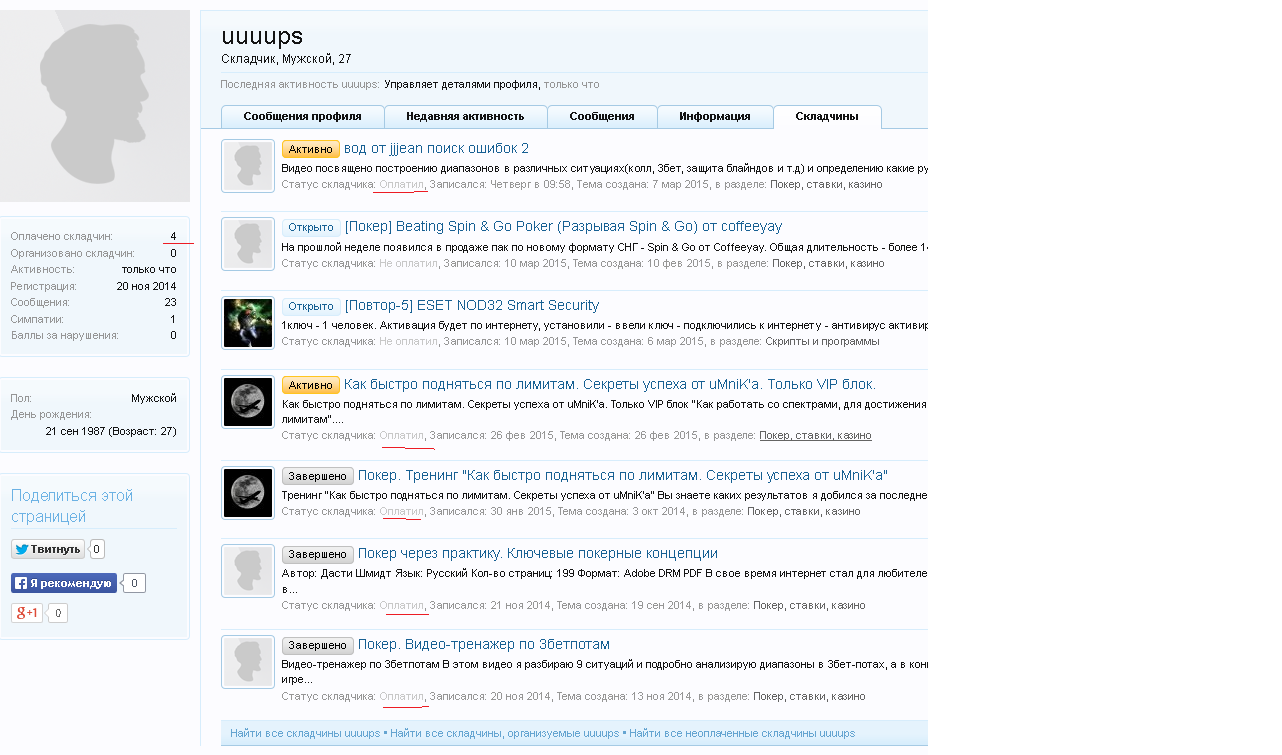
Task: Click "Не оплатил" status in Beating Spin & Go row
Action: click(x=408, y=264)
